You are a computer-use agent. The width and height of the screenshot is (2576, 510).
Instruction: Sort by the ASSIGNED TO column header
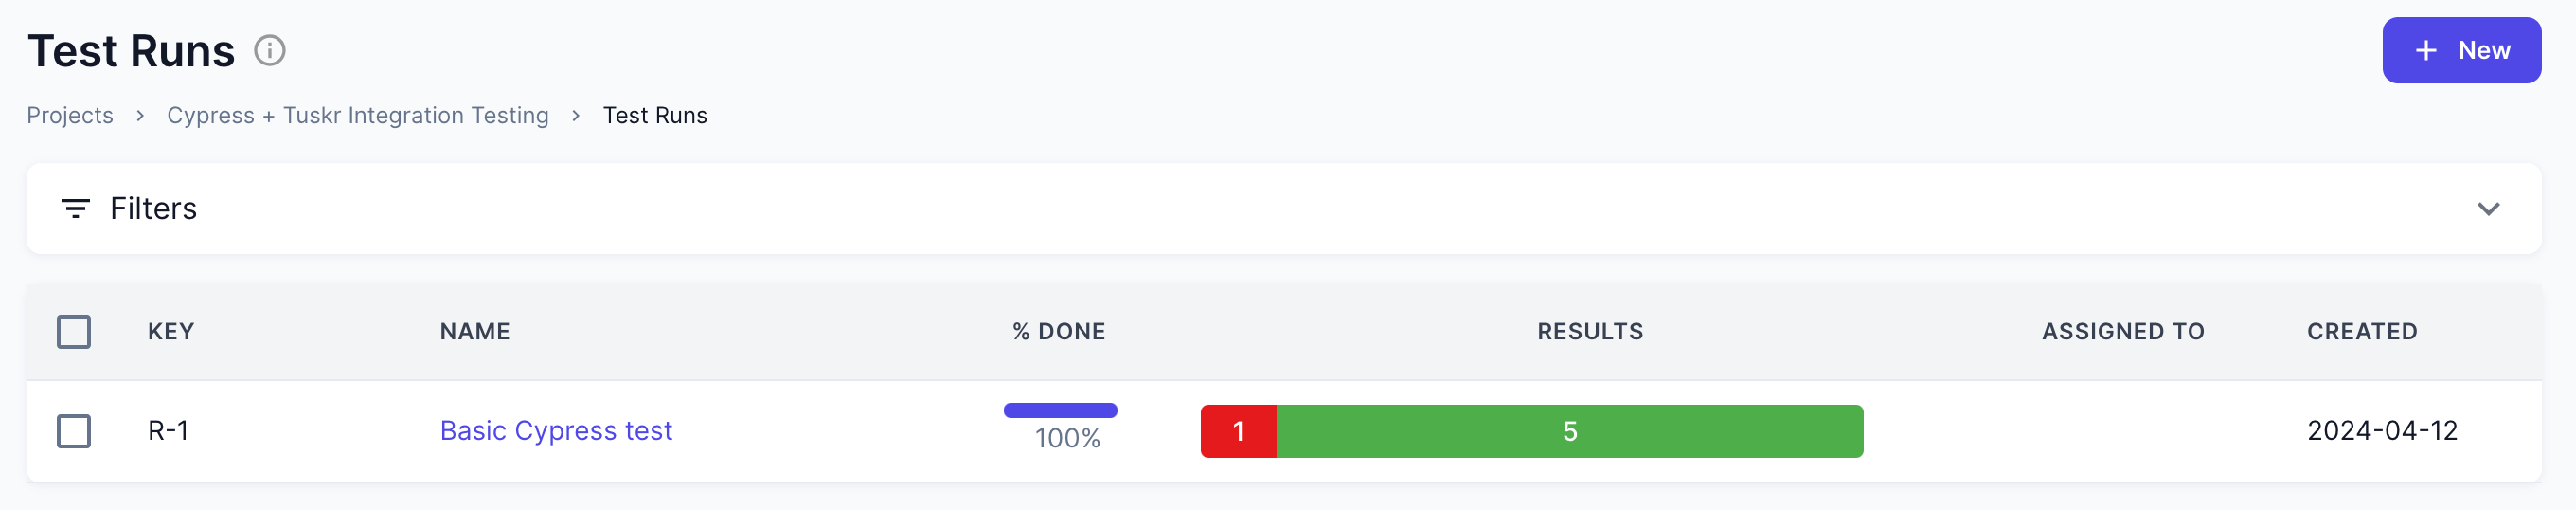pyautogui.click(x=2123, y=331)
